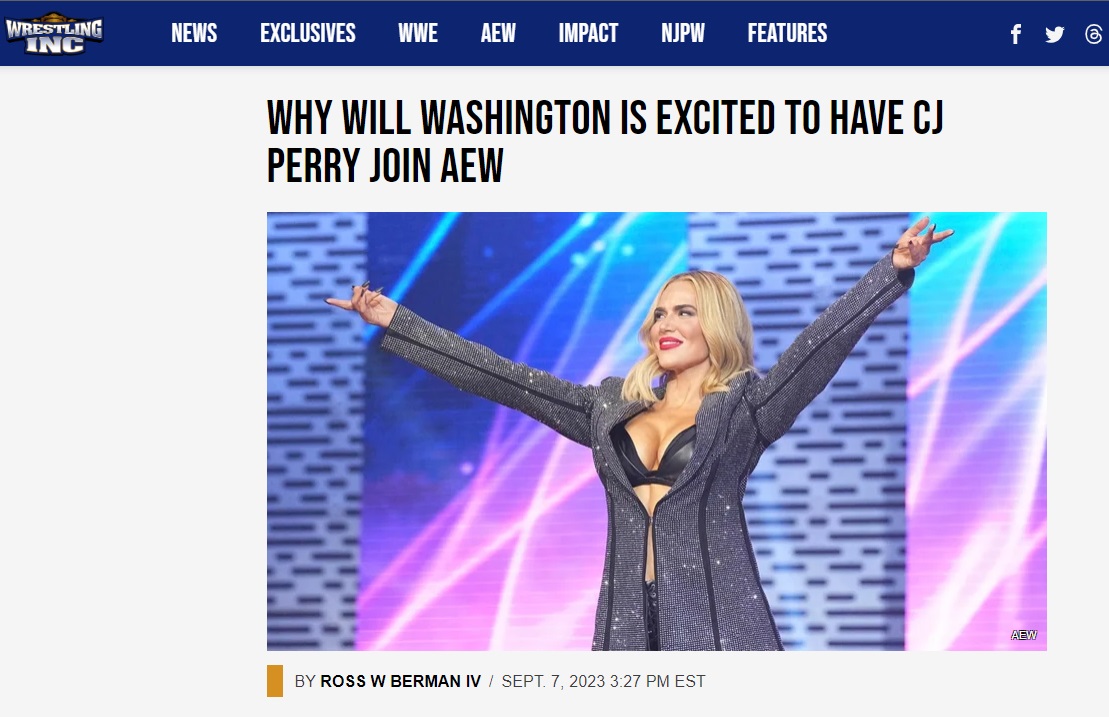Open author Ross W Berman IV's page
Viewport: 1109px width, 717px height.
pyautogui.click(x=400, y=681)
